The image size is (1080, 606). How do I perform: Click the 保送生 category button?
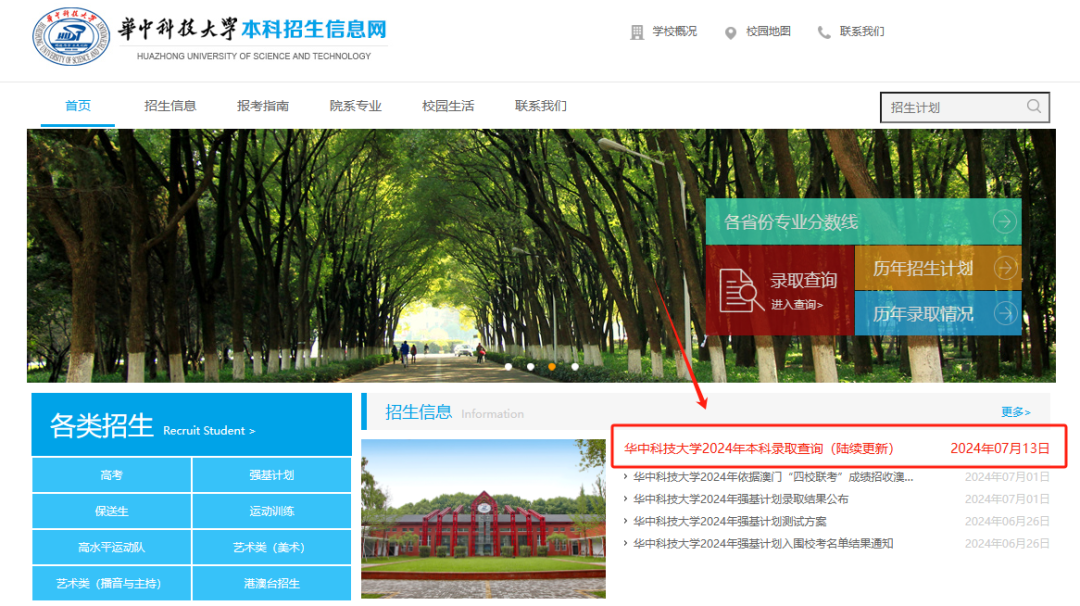[x=112, y=512]
